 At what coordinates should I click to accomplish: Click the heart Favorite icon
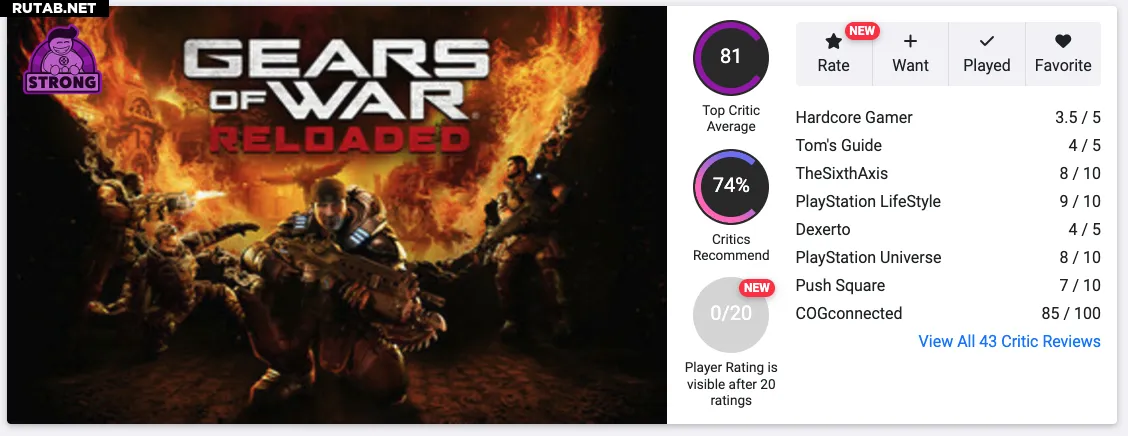pos(1063,41)
